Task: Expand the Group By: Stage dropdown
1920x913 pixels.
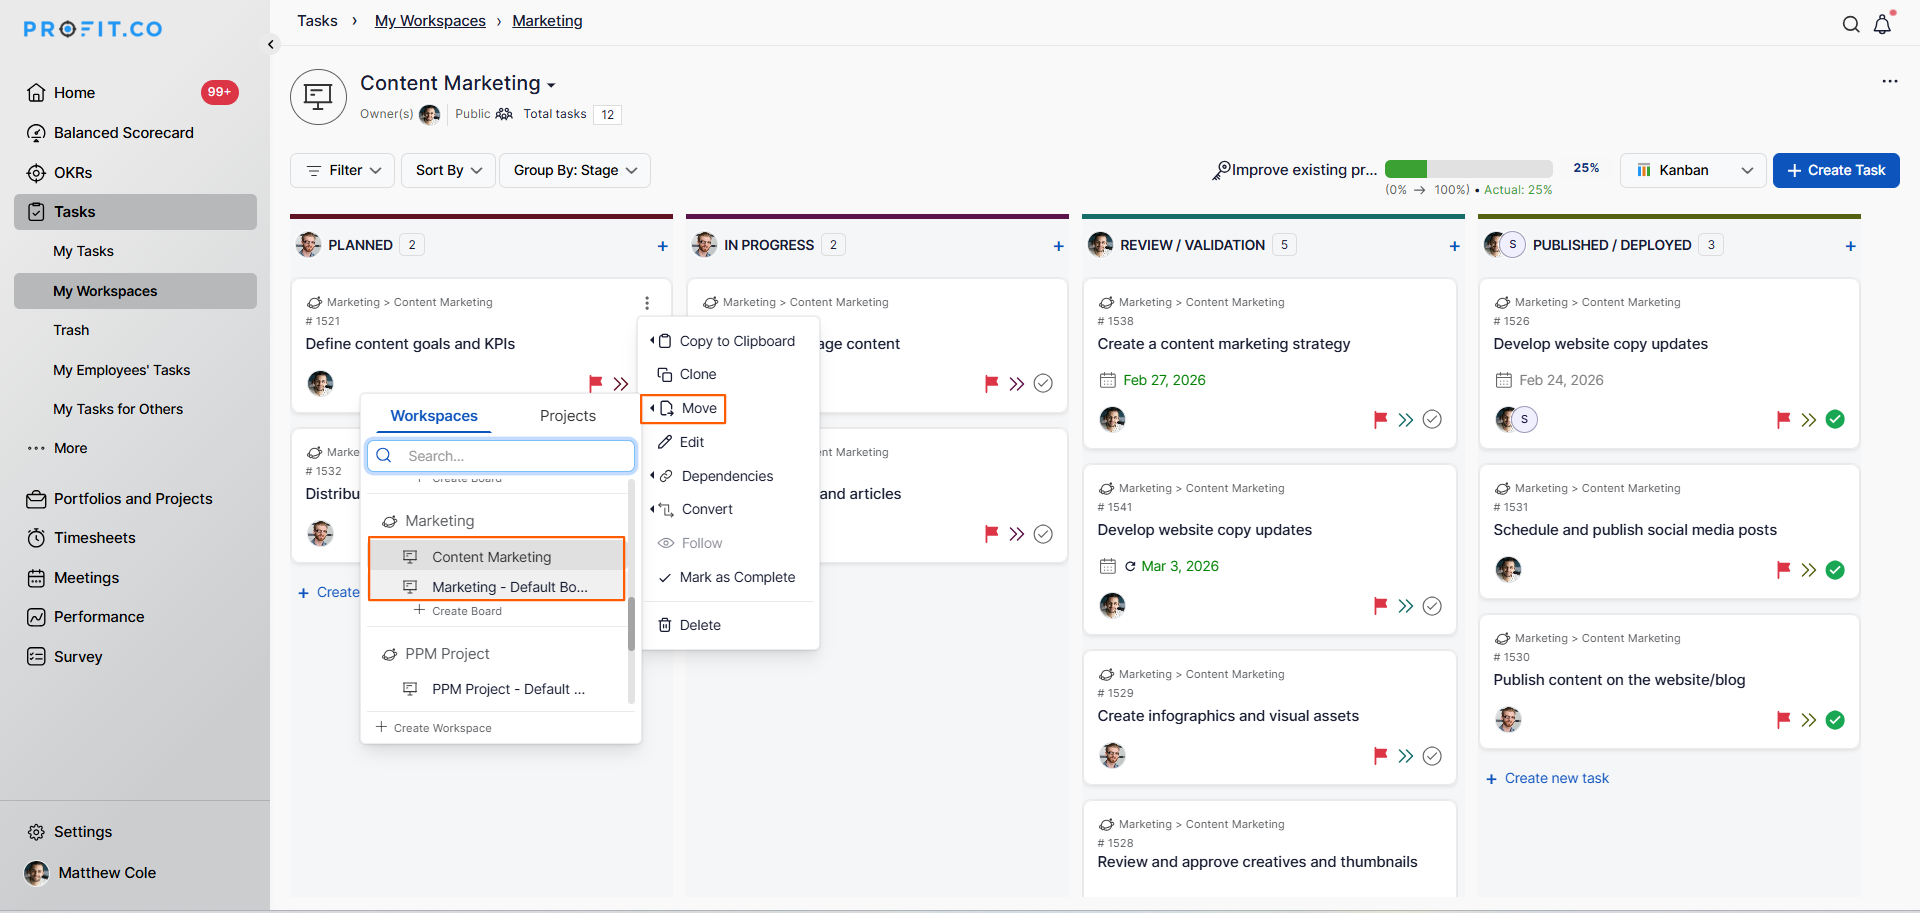Action: tap(575, 171)
